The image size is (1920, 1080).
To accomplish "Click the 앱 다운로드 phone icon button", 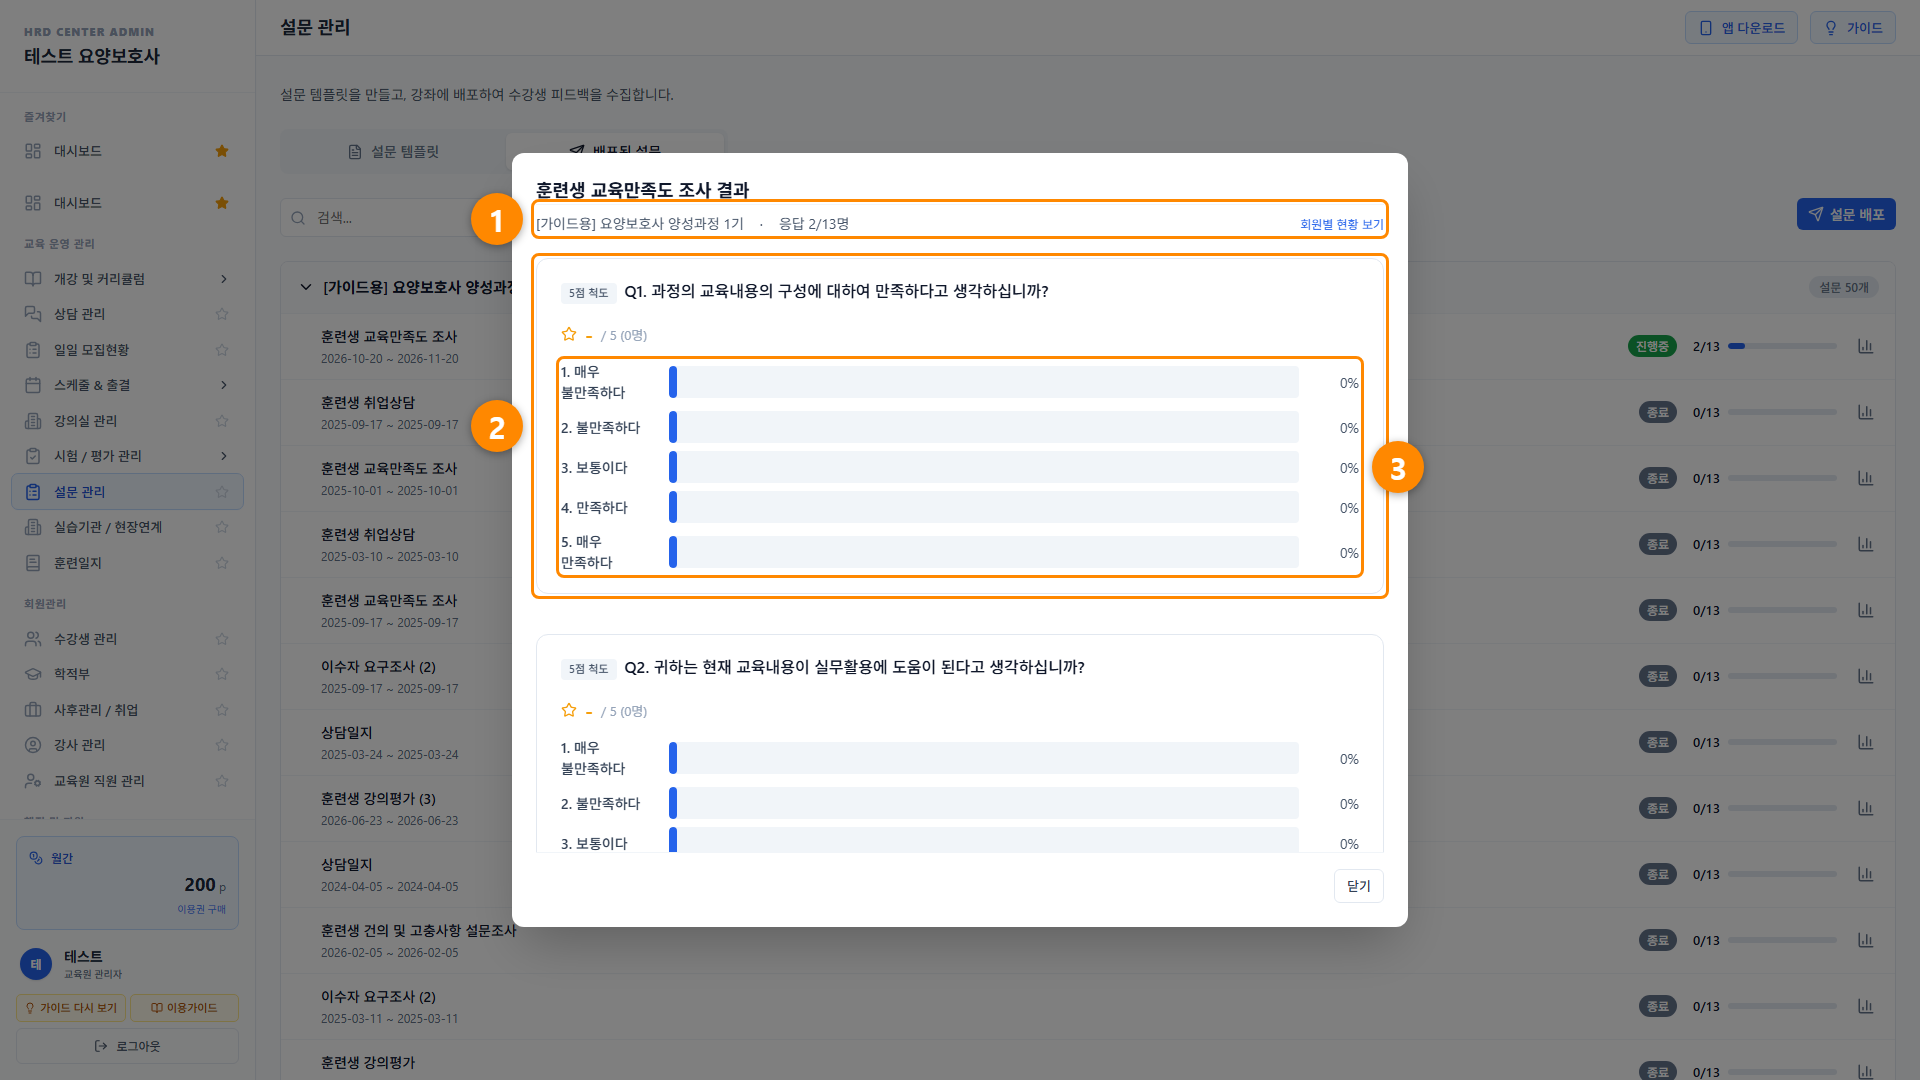I will [x=1741, y=28].
